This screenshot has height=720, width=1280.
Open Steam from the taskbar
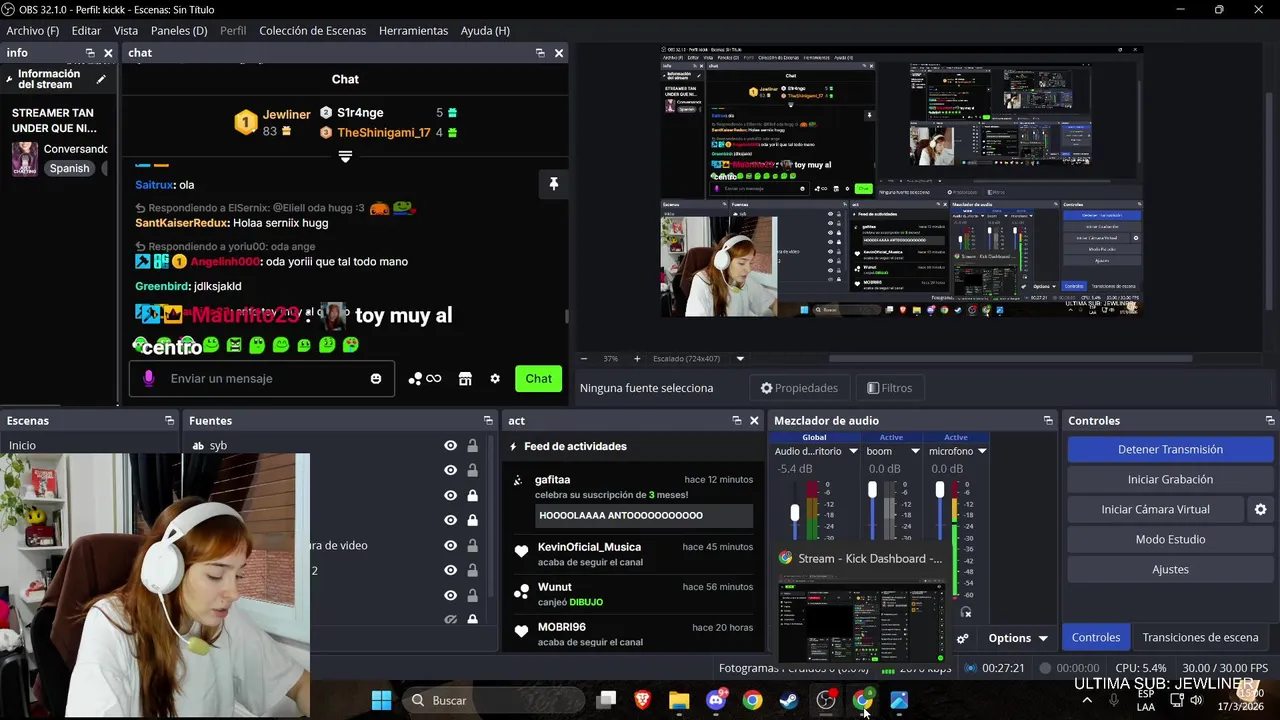pyautogui.click(x=789, y=700)
